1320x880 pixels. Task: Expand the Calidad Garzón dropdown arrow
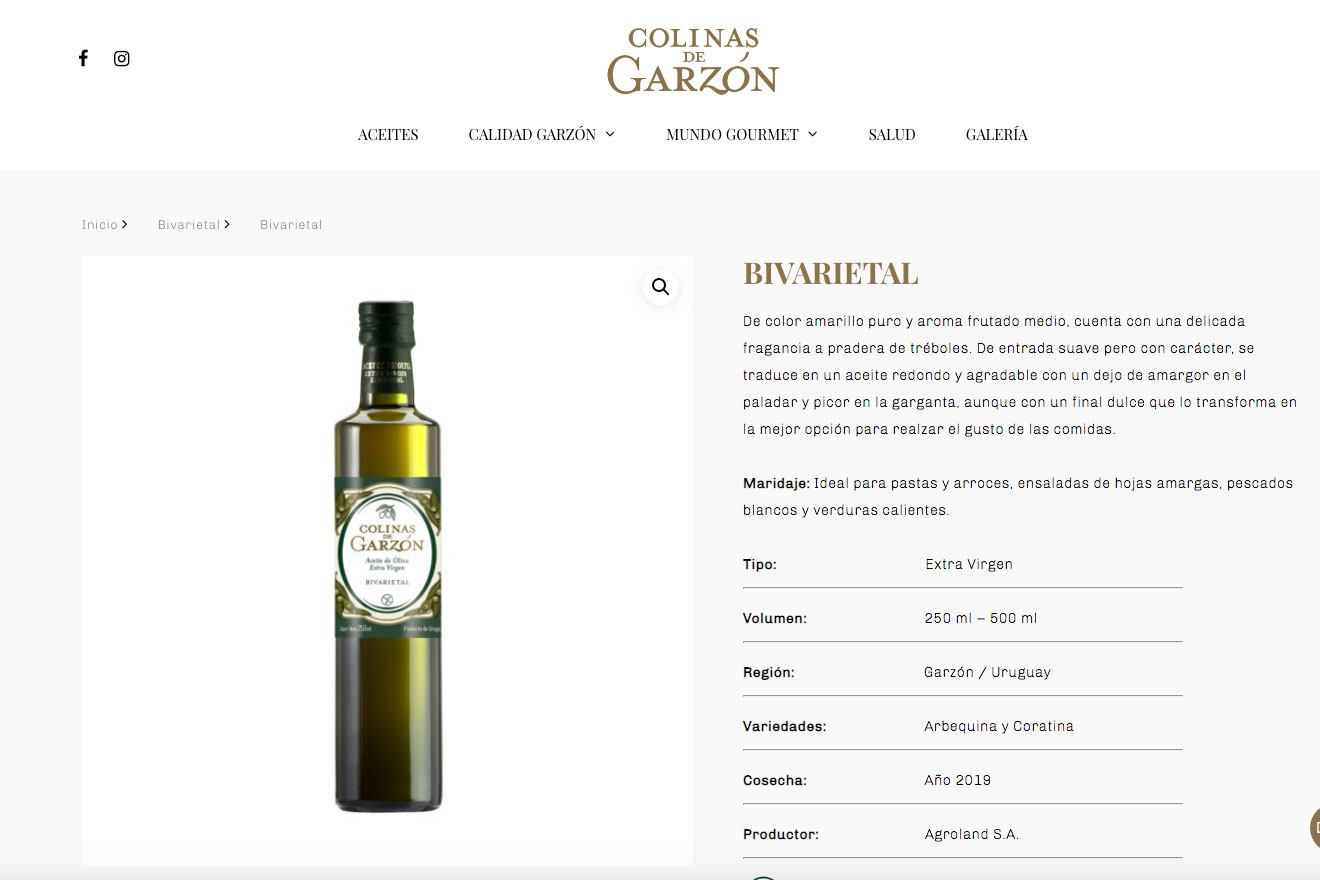click(610, 134)
